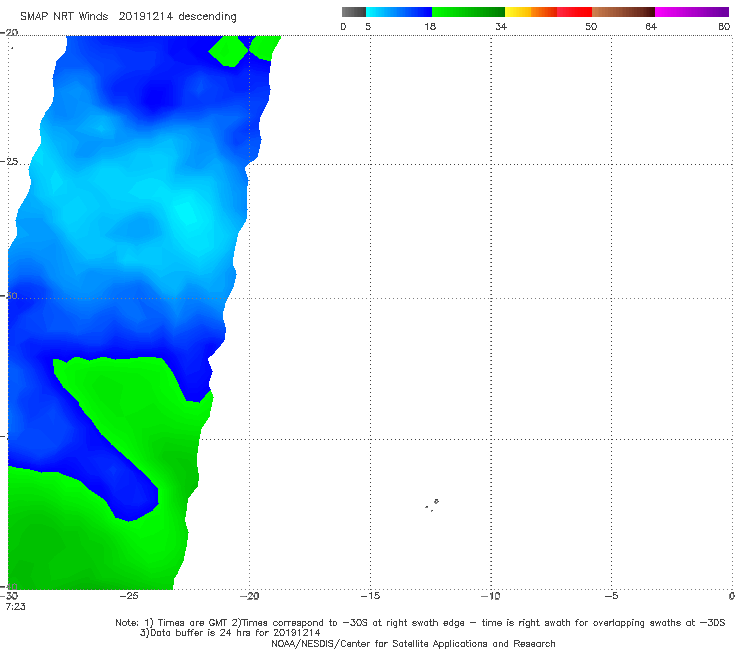Click the longitude axis label '-10'

coord(490,596)
